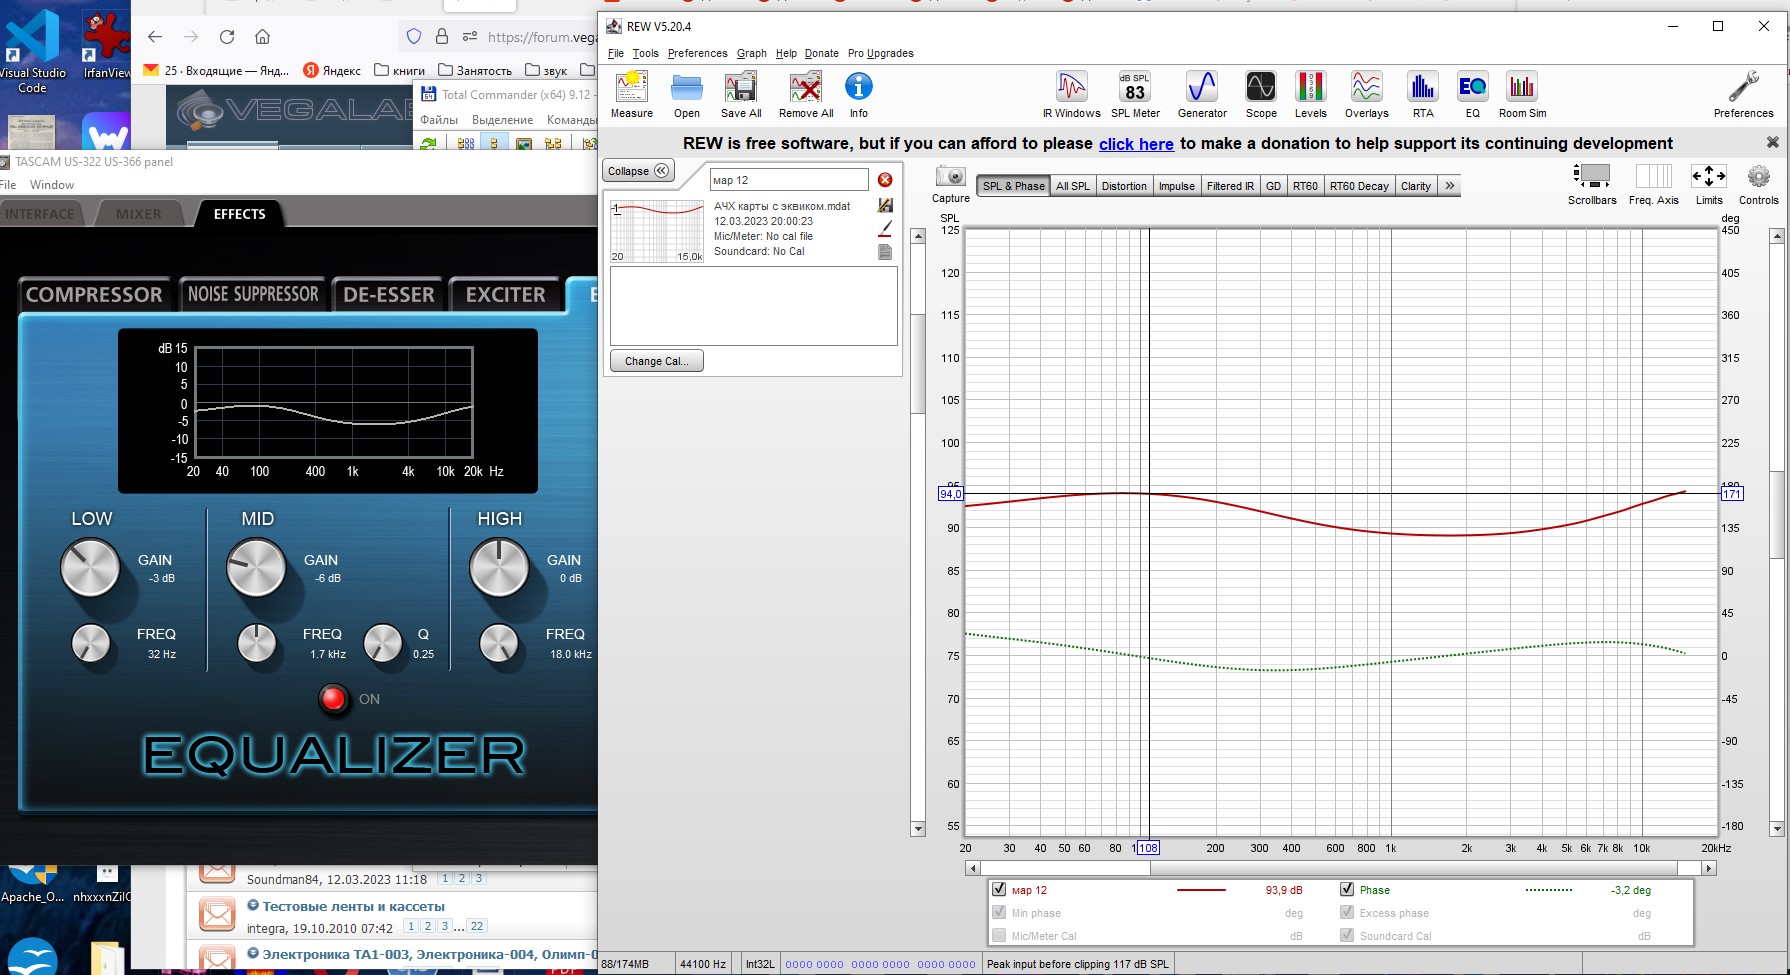
Task: Open forum thread Тестовые ленты и кассеты
Action: tap(353, 906)
